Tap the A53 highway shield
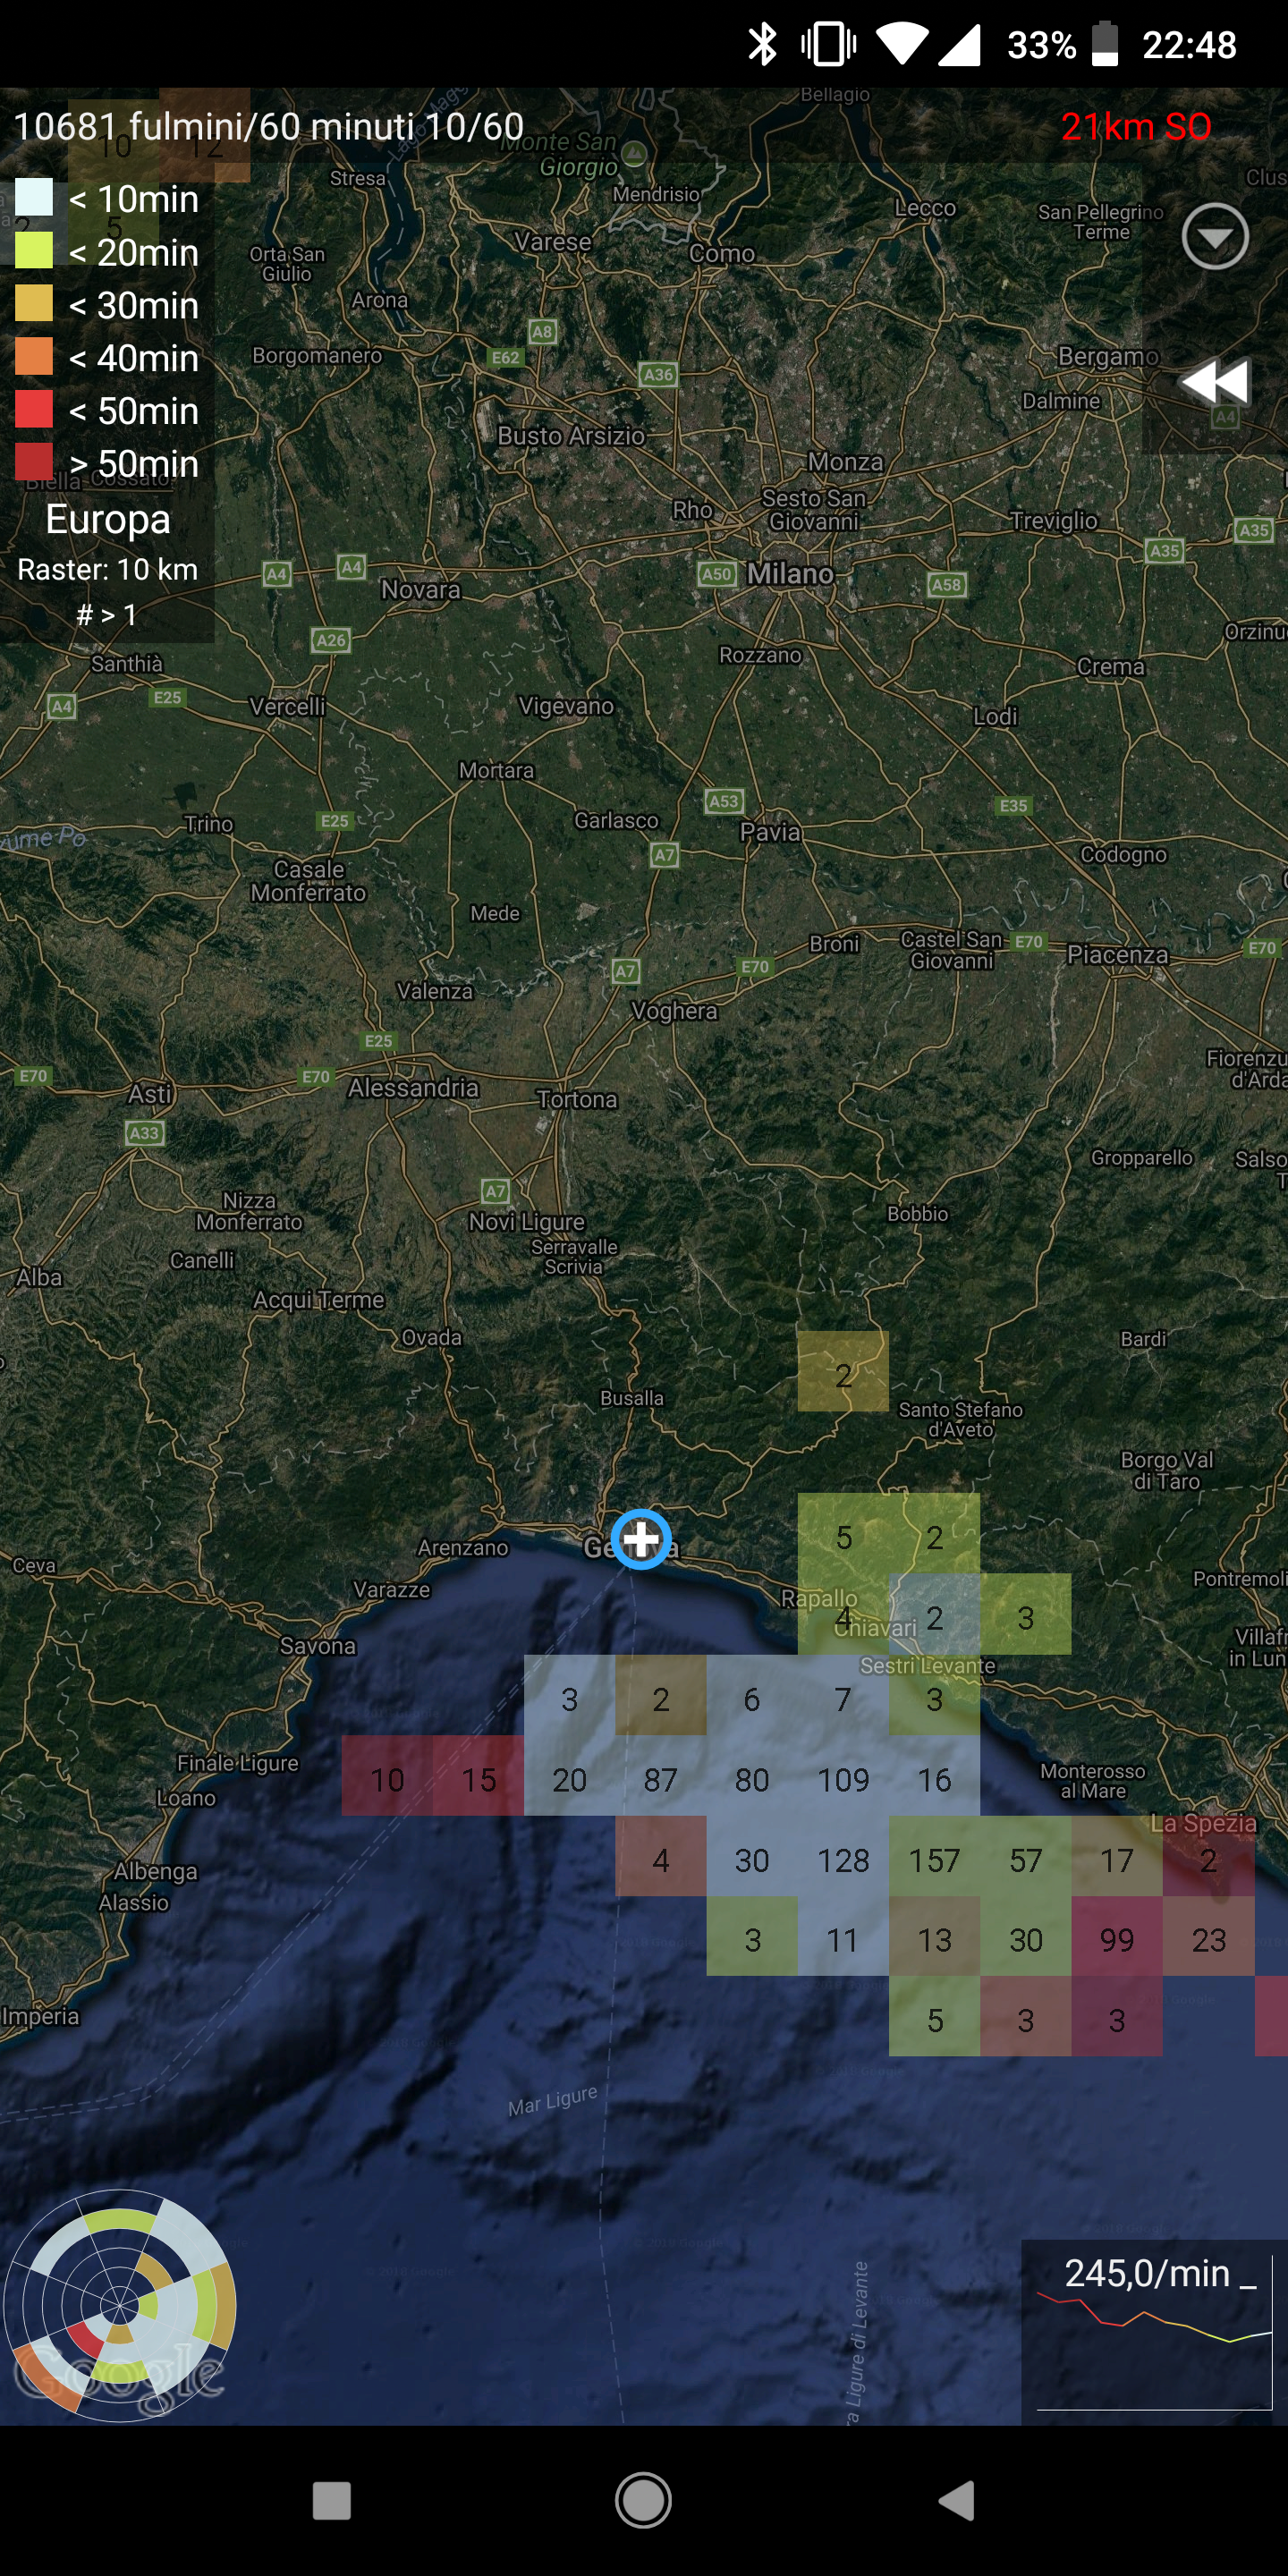Image resolution: width=1288 pixels, height=2576 pixels. point(723,801)
